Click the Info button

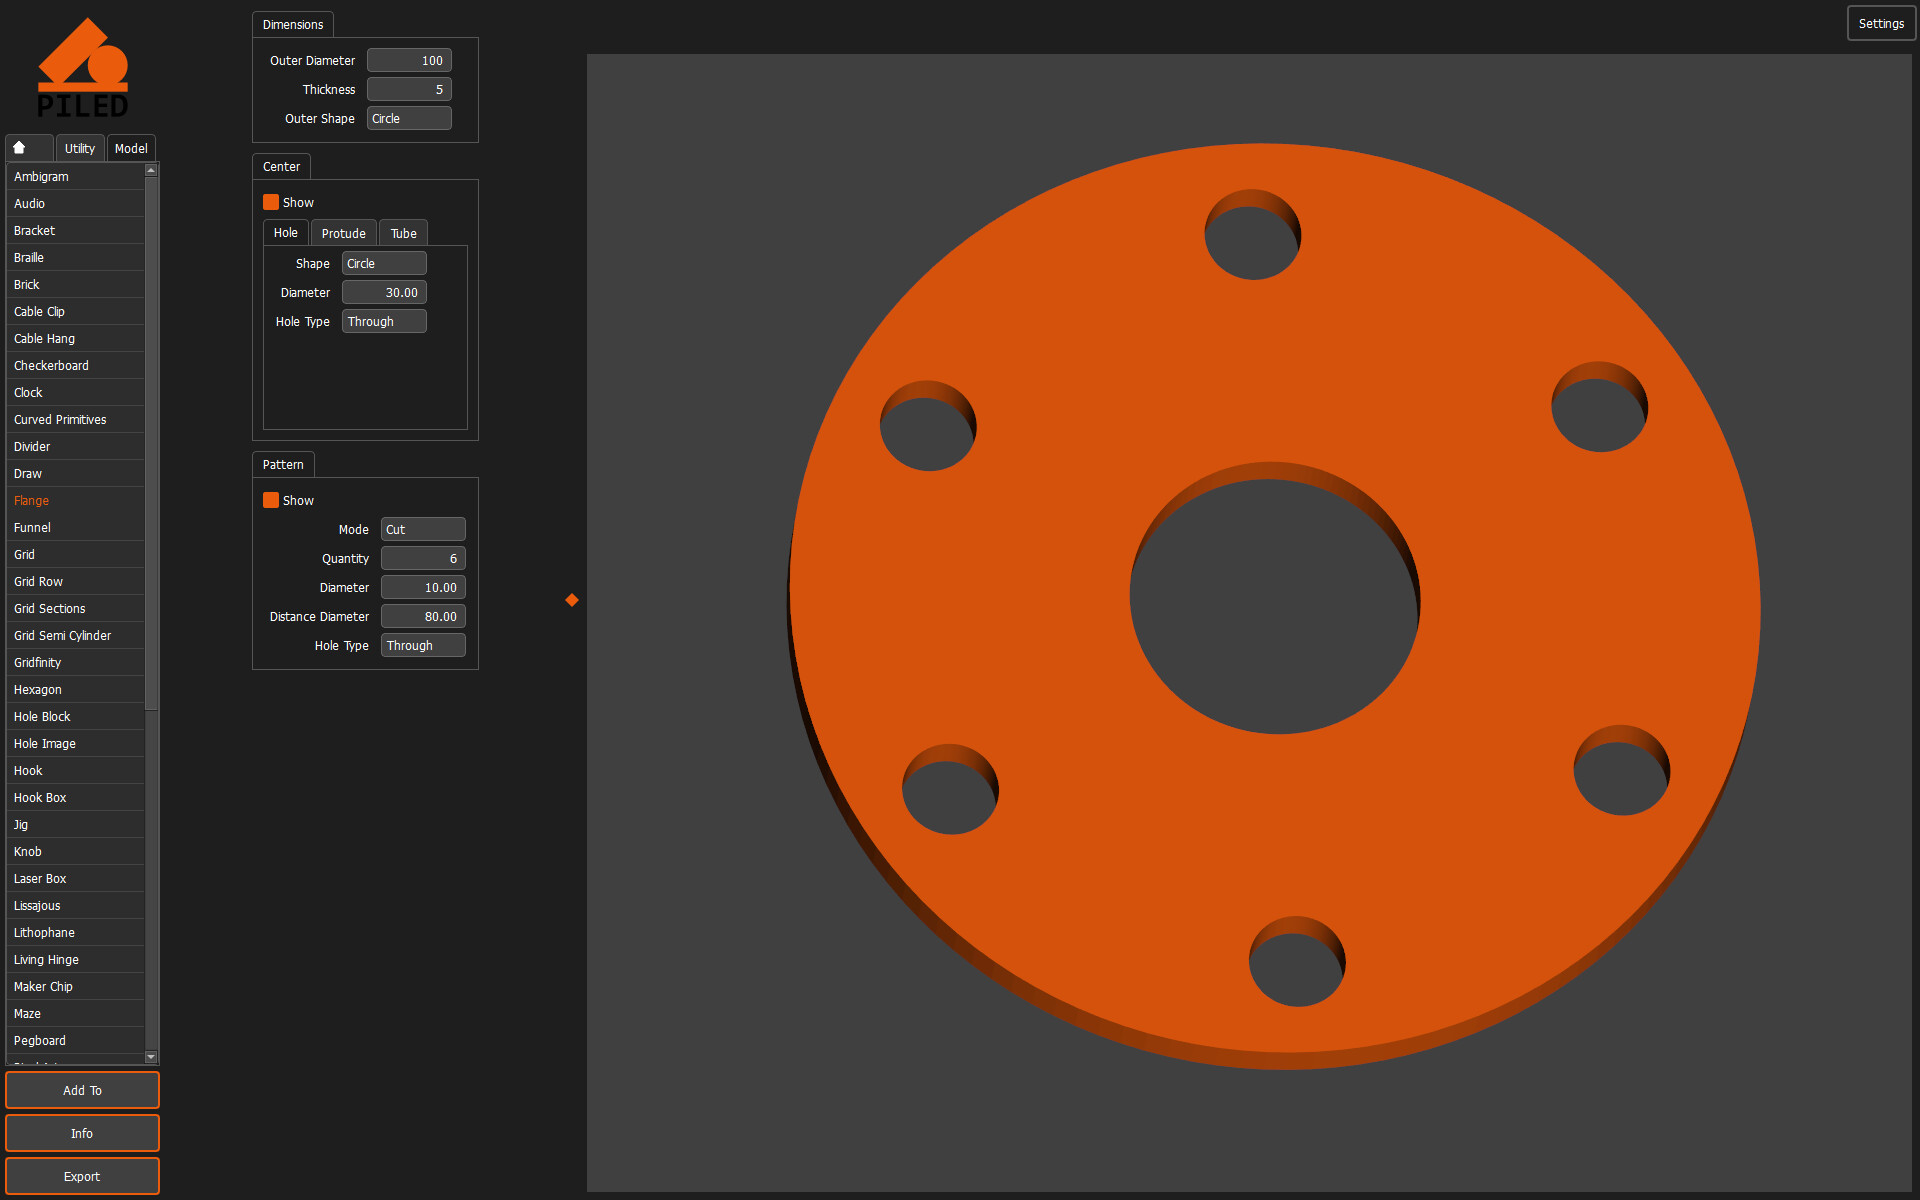[82, 1133]
